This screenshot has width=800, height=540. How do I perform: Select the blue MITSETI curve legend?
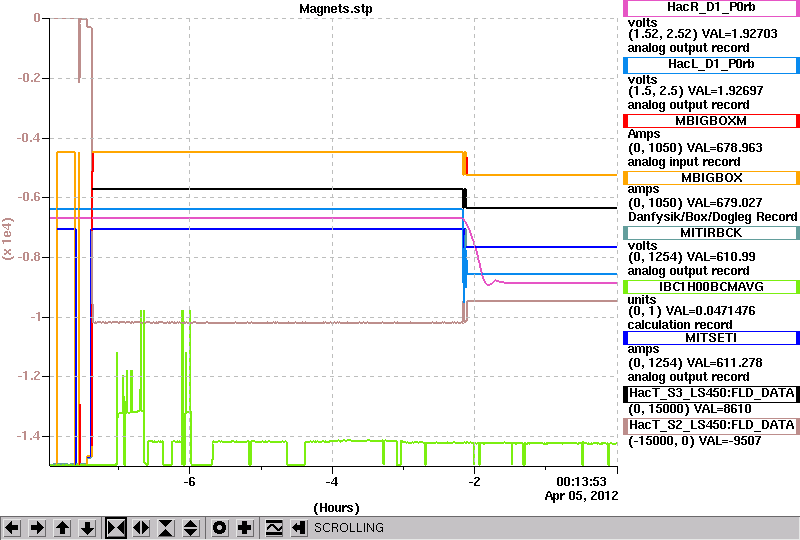coord(711,338)
